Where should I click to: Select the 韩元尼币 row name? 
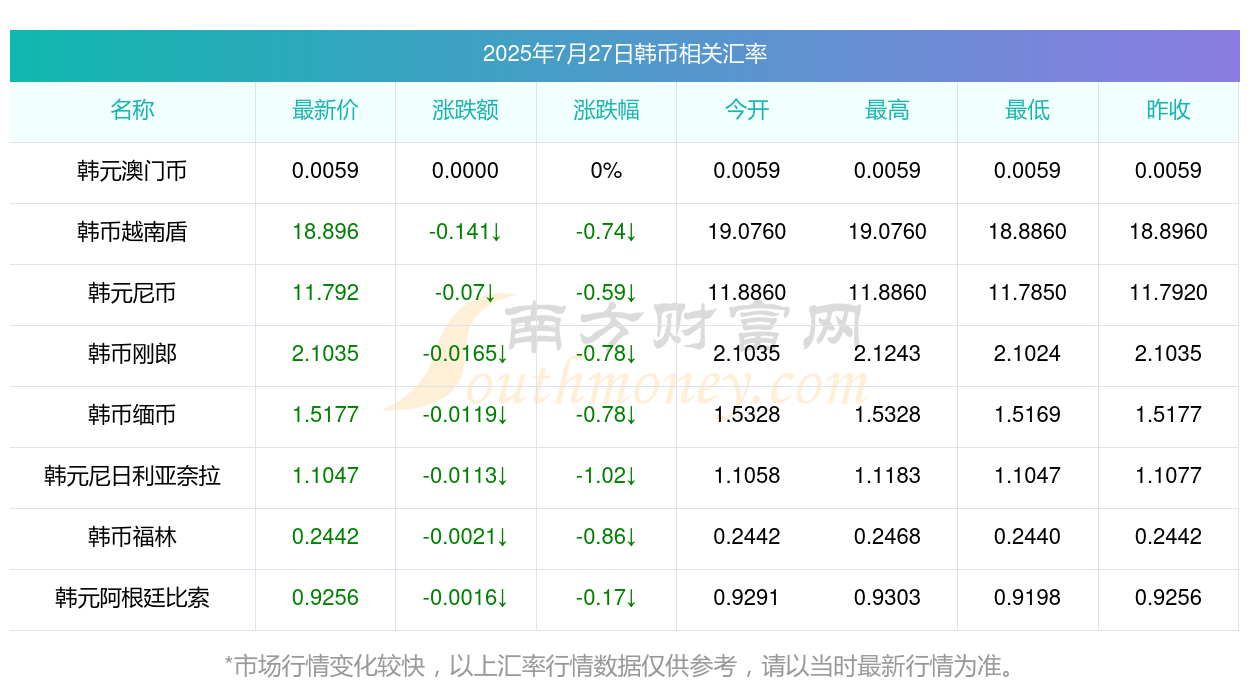[x=132, y=293]
